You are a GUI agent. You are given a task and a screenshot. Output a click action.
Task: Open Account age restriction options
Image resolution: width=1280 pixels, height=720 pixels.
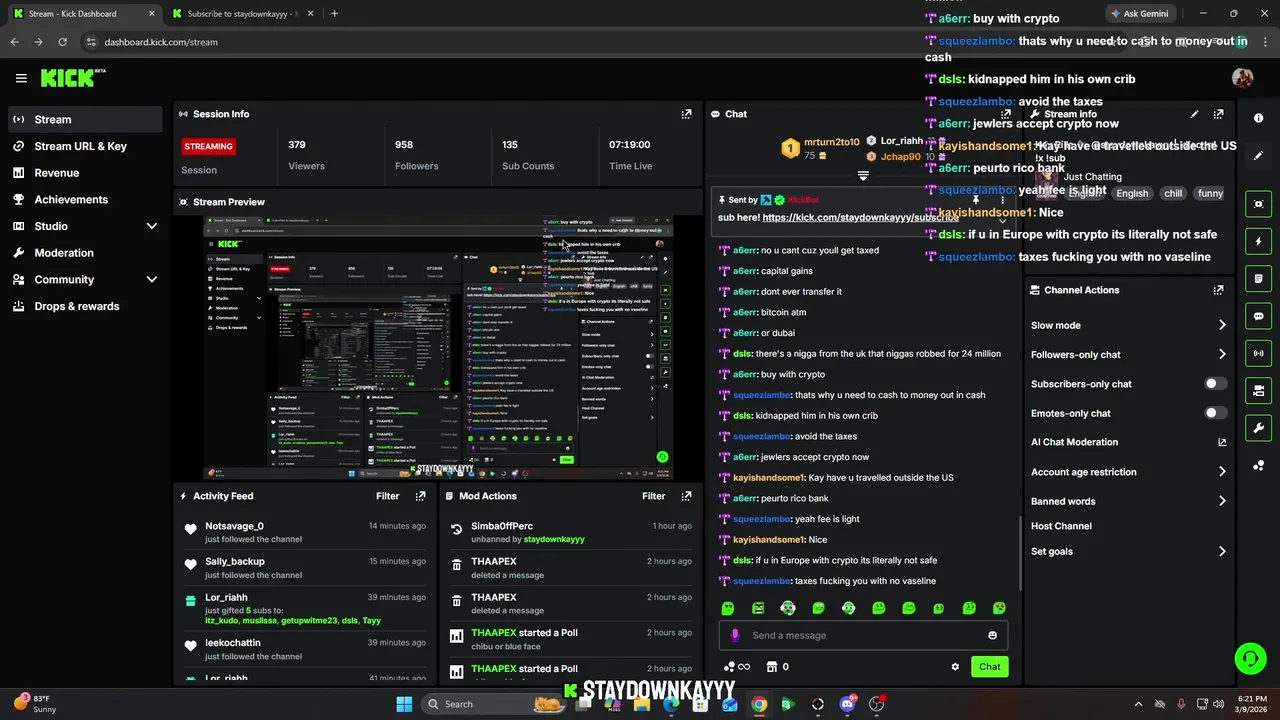coord(1222,472)
